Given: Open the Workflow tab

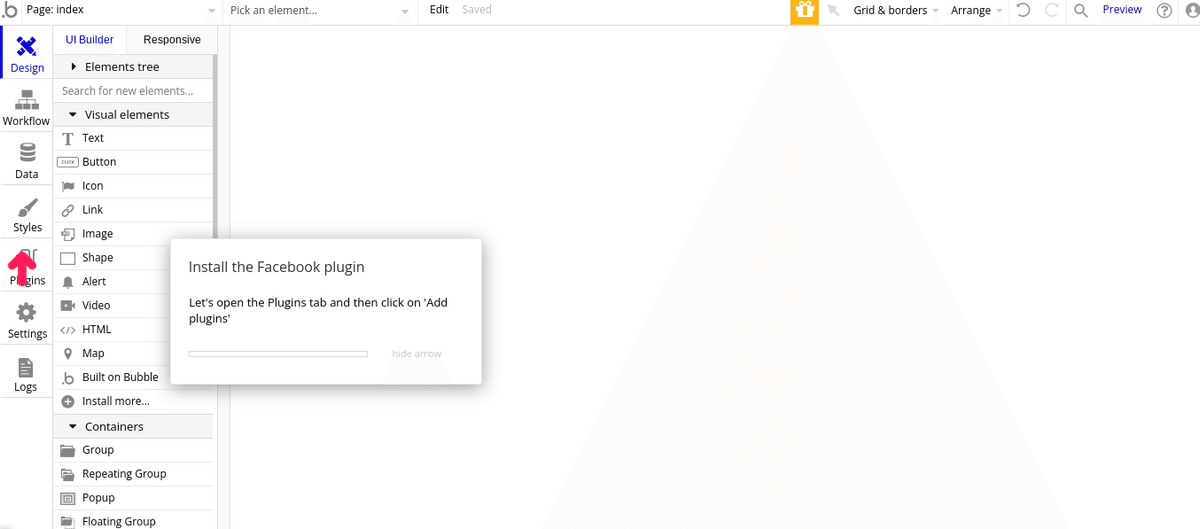Looking at the screenshot, I should point(27,108).
